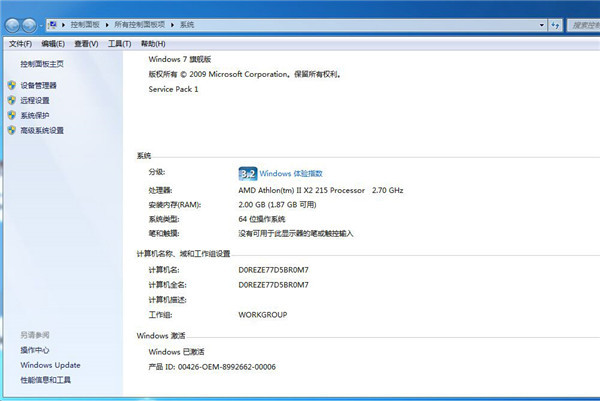Click shield icon beside 设备管理器

coord(12,85)
